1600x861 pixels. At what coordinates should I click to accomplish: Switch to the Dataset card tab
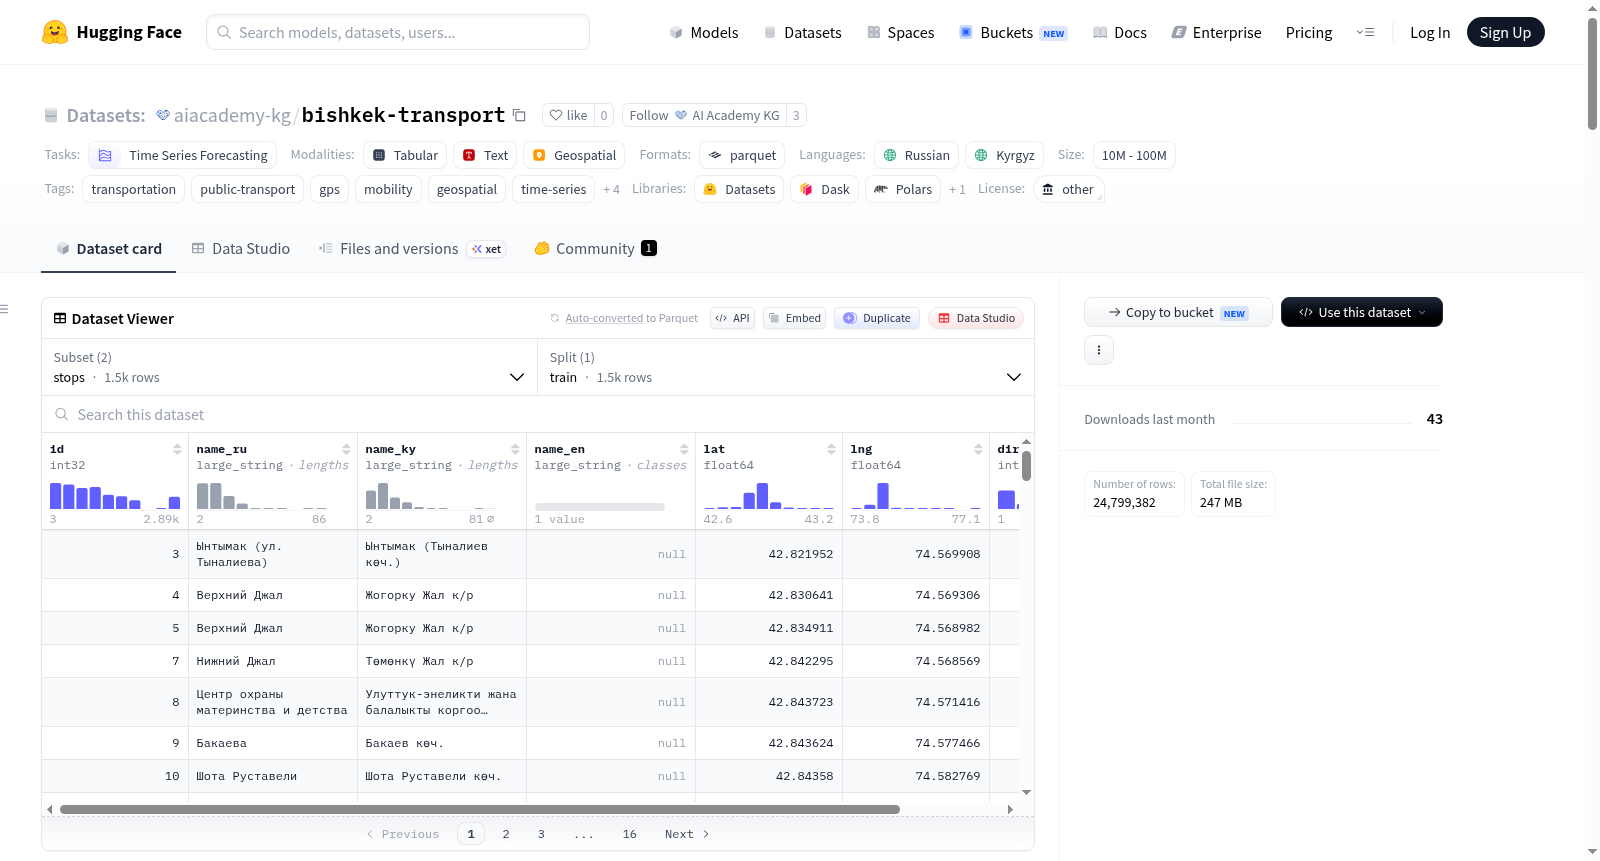(x=109, y=248)
